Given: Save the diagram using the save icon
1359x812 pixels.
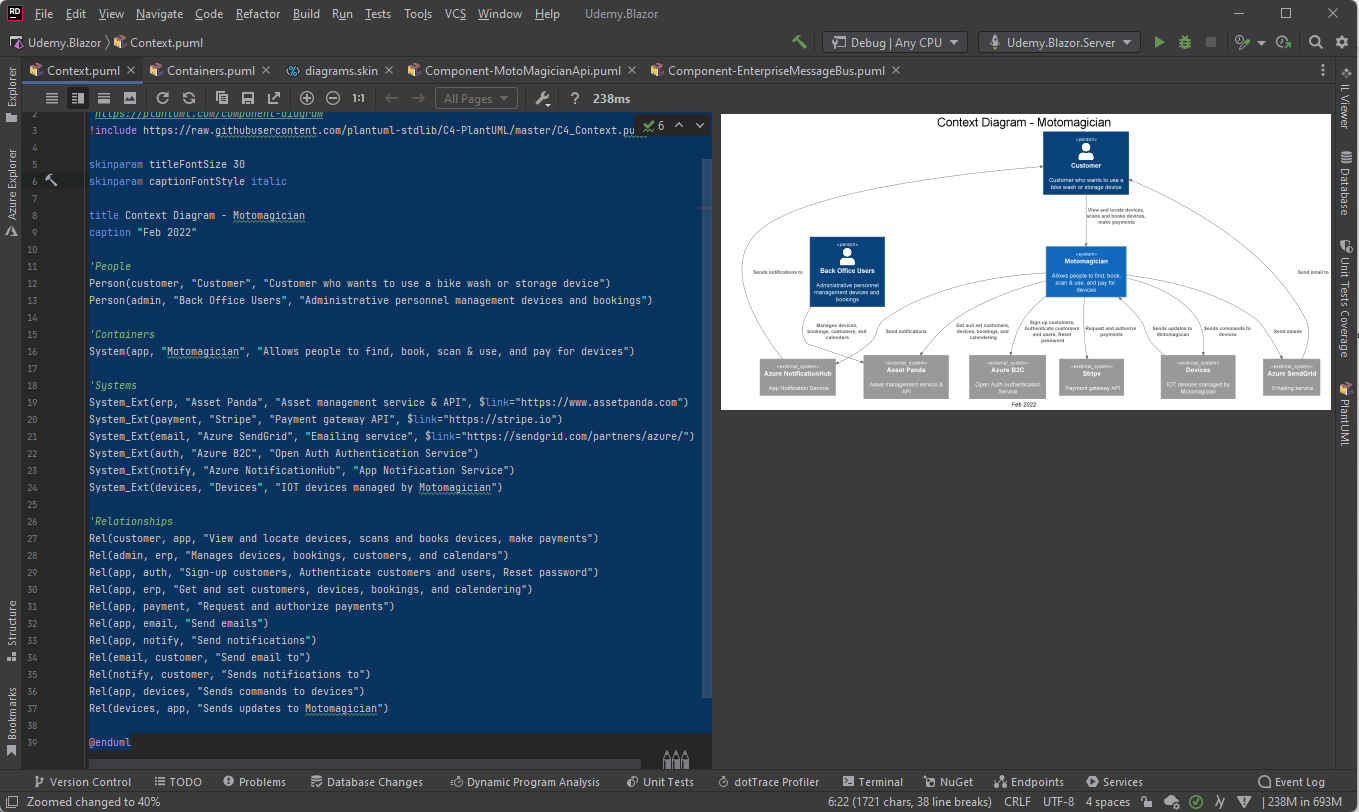Looking at the screenshot, I should point(248,98).
